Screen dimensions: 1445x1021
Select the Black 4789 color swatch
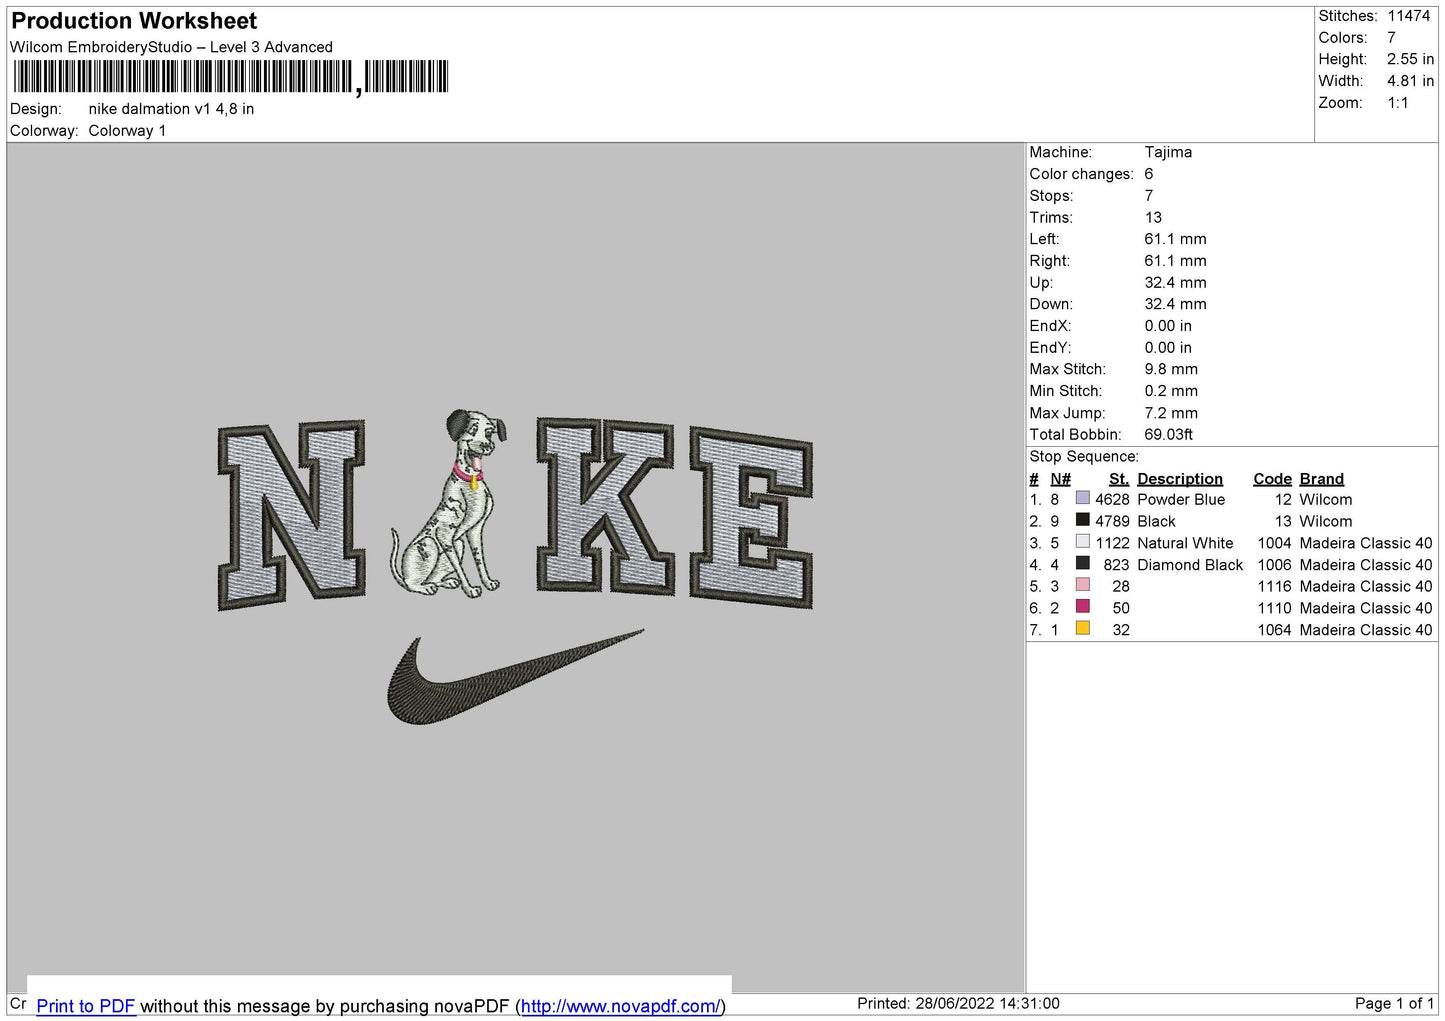click(1082, 520)
